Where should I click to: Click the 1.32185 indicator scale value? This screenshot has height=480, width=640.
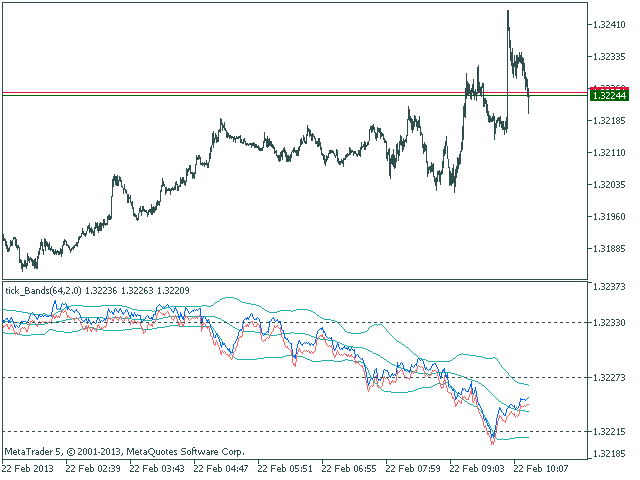(609, 454)
